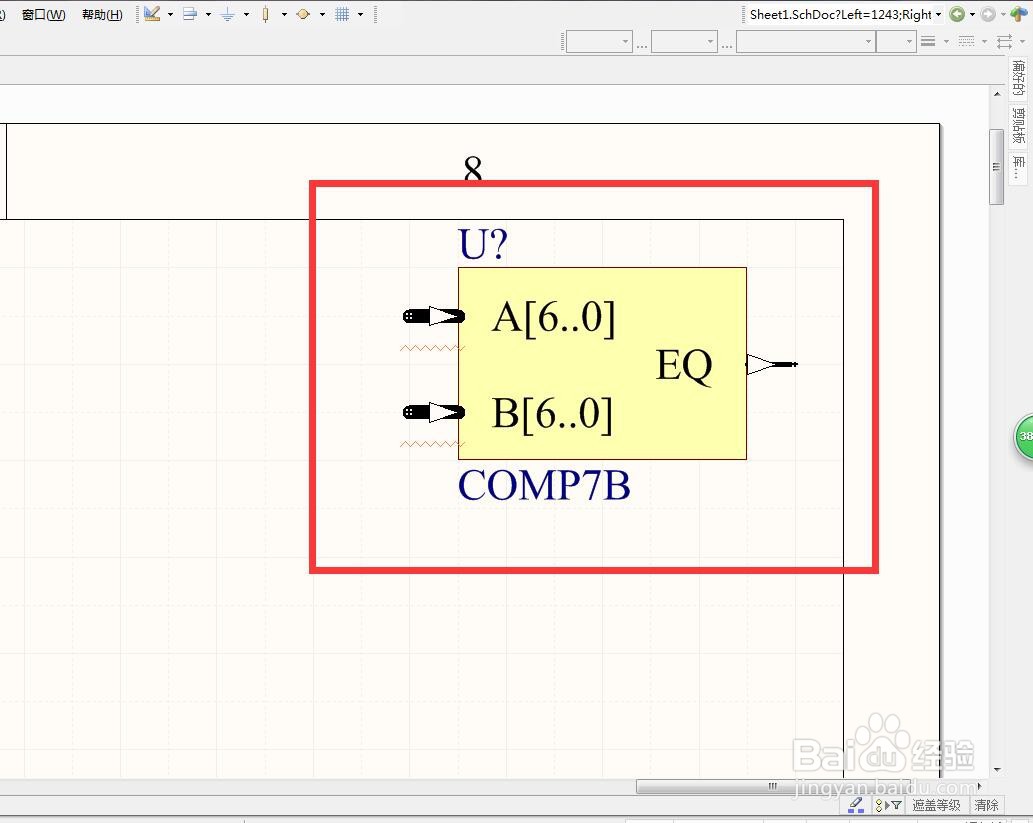The image size is (1033, 823).
Task: Click the power sources ground icon
Action: coord(227,14)
